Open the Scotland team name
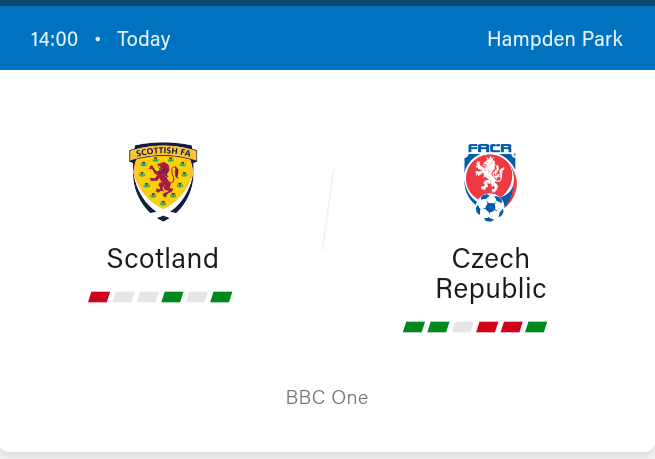The height and width of the screenshot is (459, 655). [x=163, y=259]
